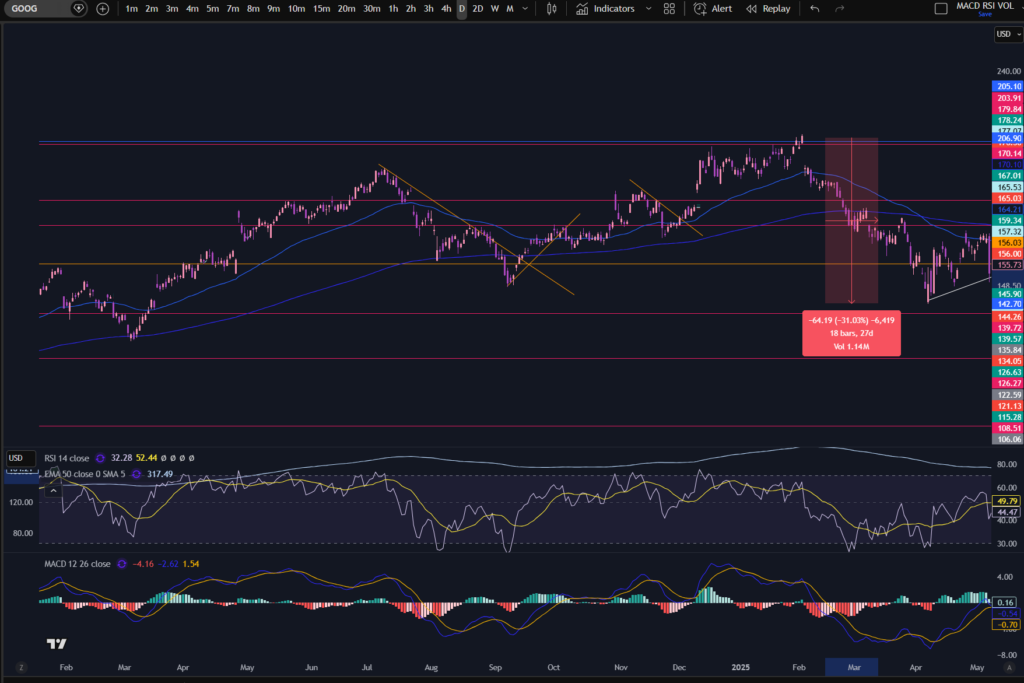This screenshot has width=1024, height=683.
Task: Click the 108.51 price level label
Action: (x=1008, y=428)
